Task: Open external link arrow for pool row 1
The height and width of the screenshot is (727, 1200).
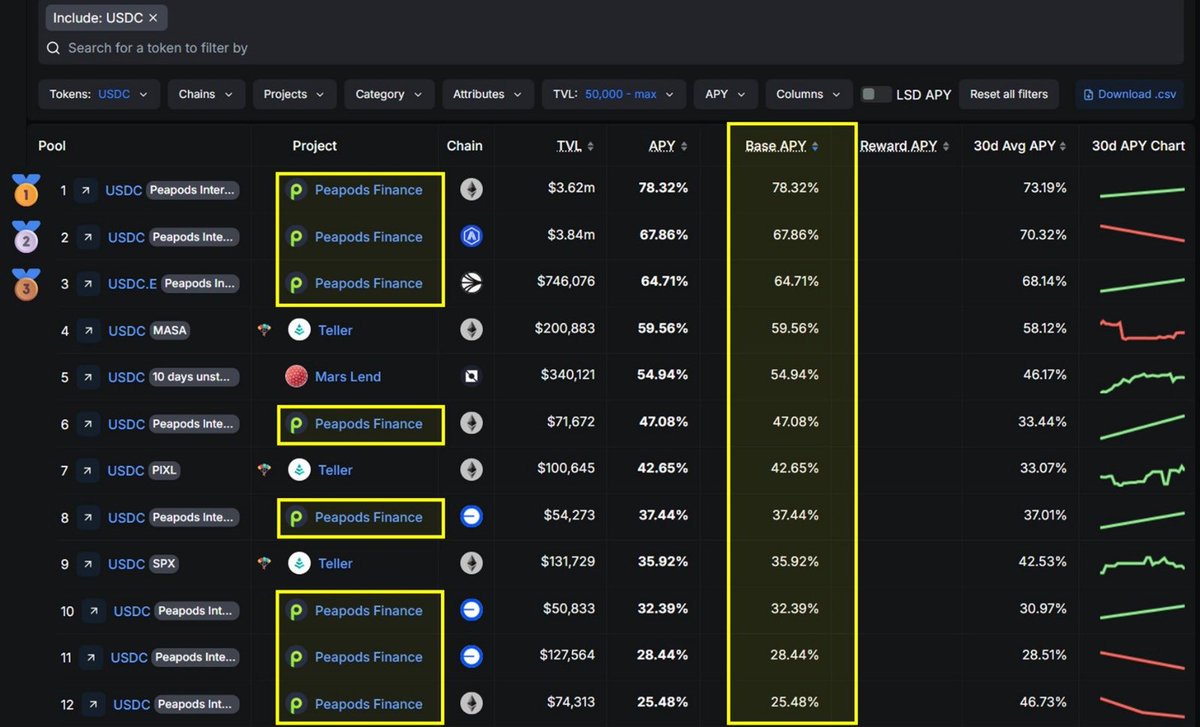Action: point(86,190)
